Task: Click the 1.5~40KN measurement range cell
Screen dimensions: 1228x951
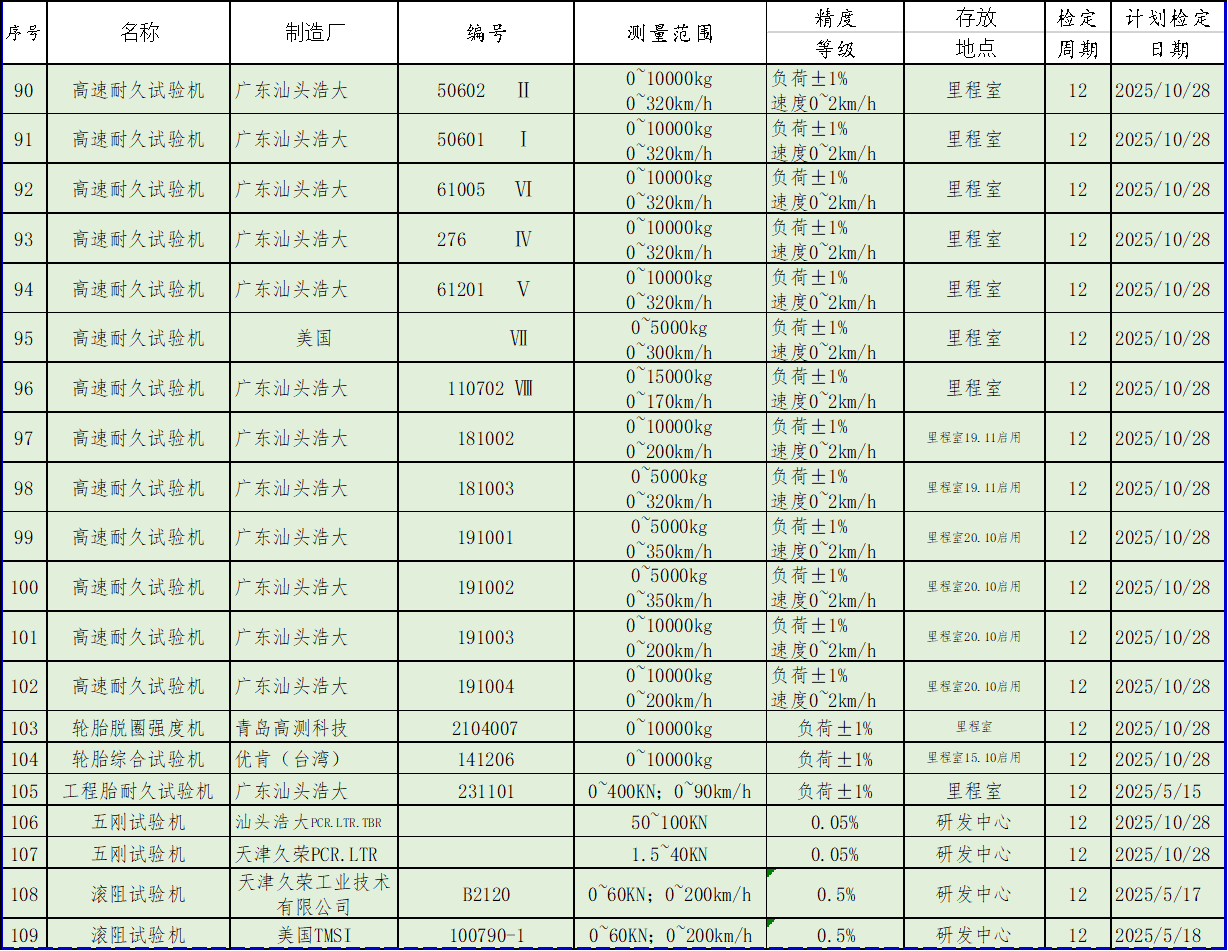Action: (669, 854)
